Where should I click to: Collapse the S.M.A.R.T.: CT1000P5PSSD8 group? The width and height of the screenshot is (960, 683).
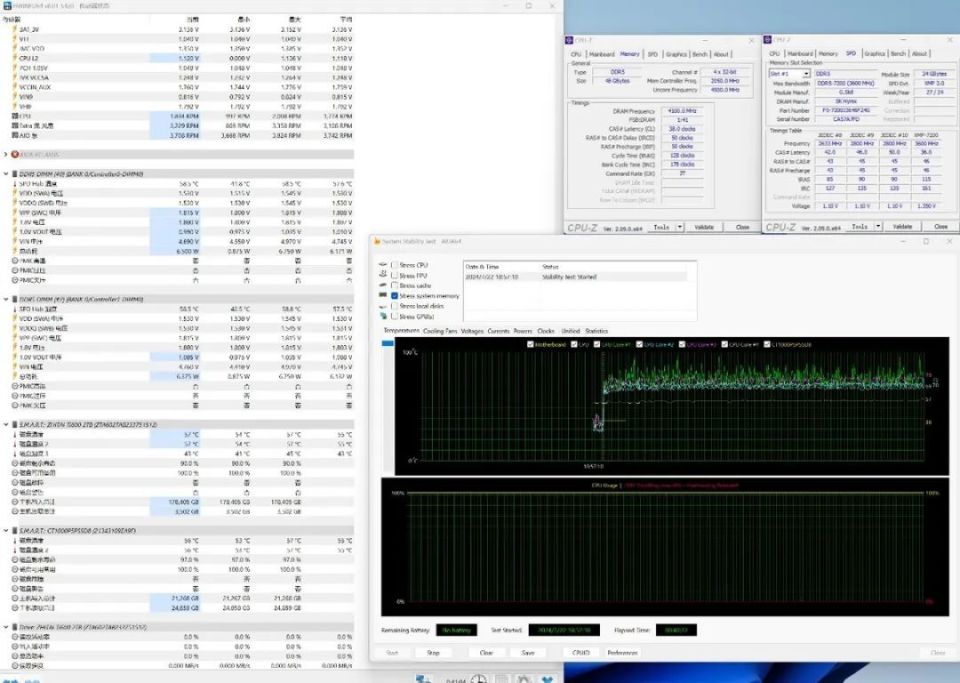pyautogui.click(x=6, y=531)
